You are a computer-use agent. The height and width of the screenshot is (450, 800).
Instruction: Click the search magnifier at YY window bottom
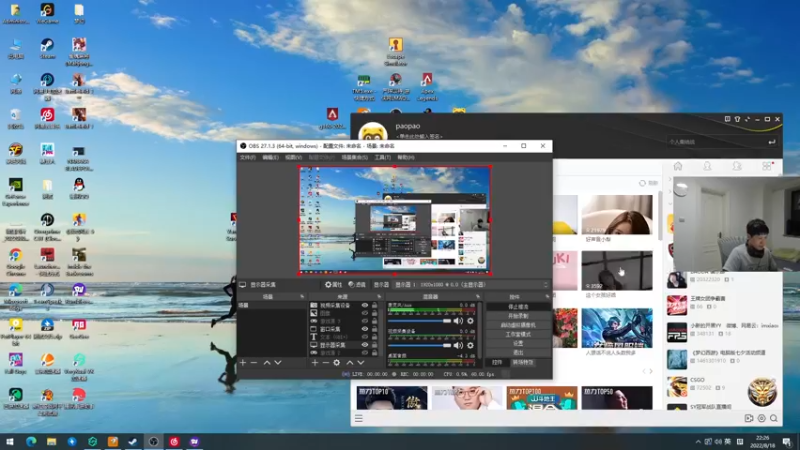coord(774,418)
